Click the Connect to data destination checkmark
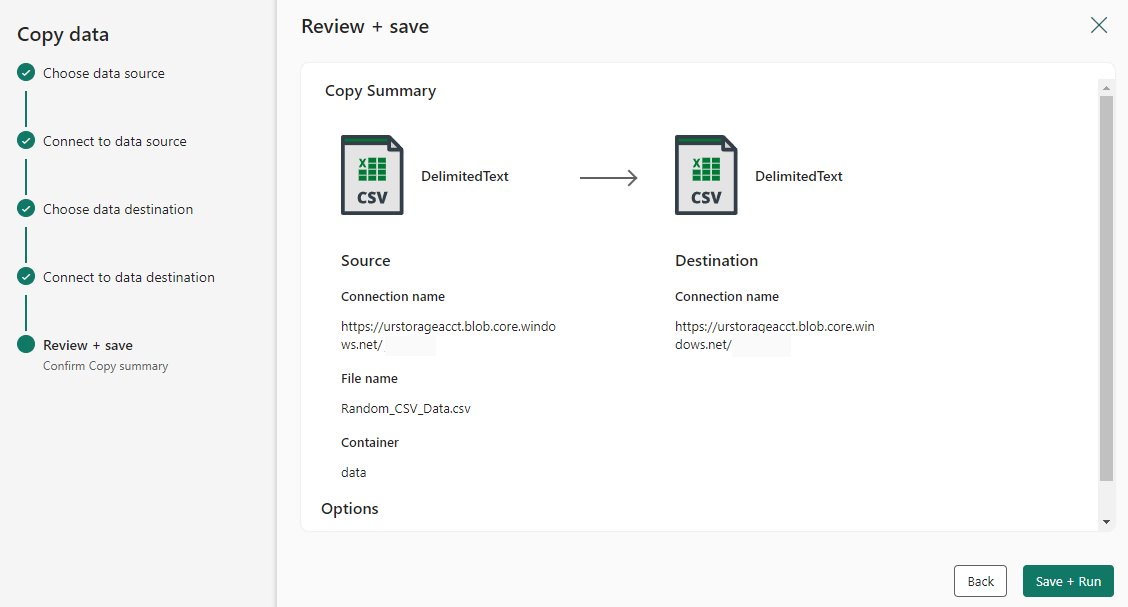Viewport: 1128px width, 607px height. (26, 277)
